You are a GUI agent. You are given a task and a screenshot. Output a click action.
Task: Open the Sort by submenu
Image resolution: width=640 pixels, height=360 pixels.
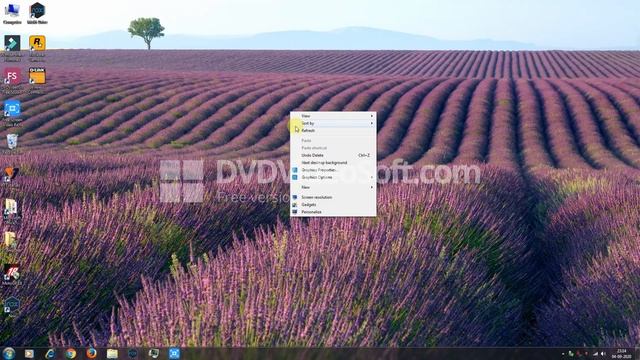pos(333,123)
